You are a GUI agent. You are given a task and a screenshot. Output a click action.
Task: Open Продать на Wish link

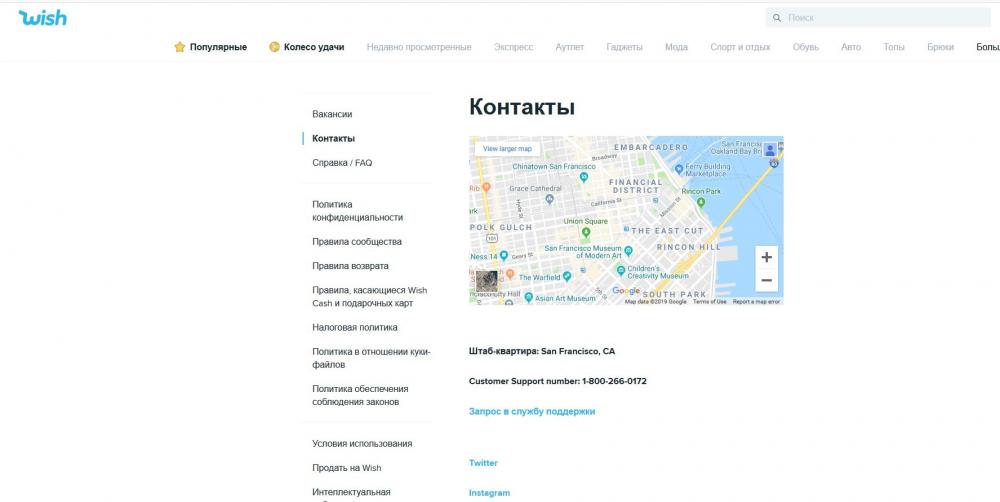[347, 468]
